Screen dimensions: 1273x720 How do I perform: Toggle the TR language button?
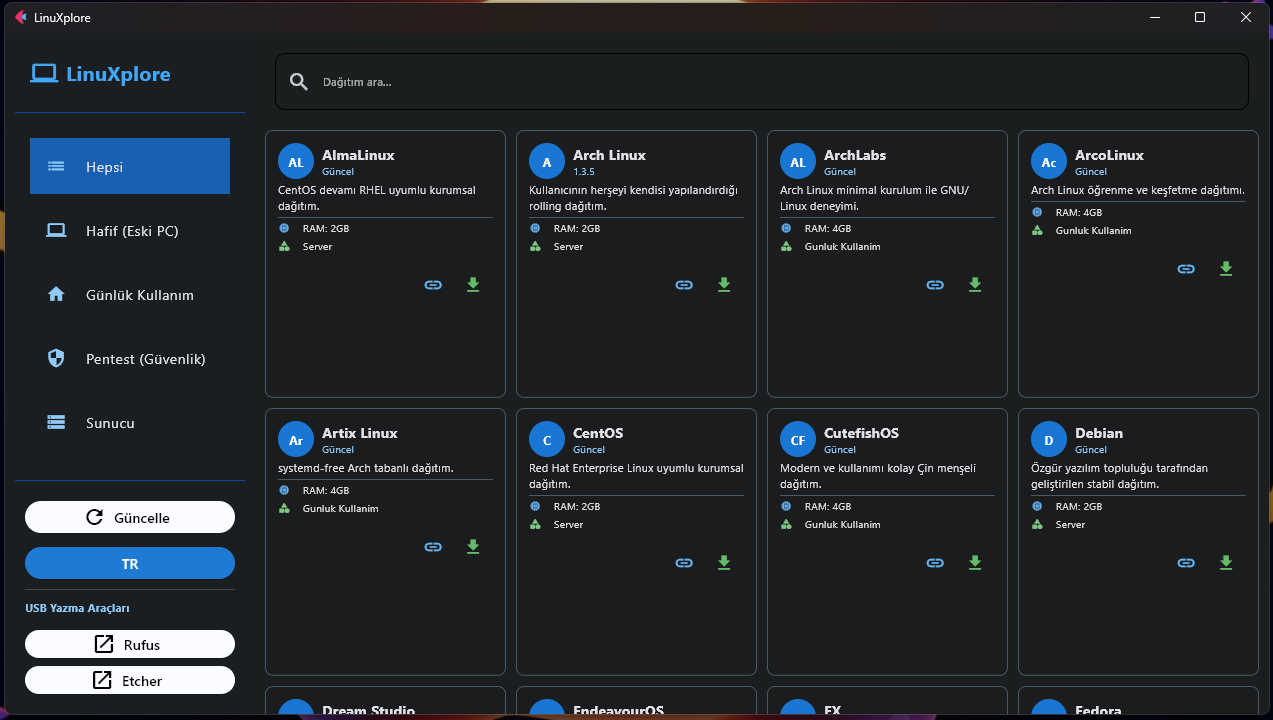(x=130, y=563)
